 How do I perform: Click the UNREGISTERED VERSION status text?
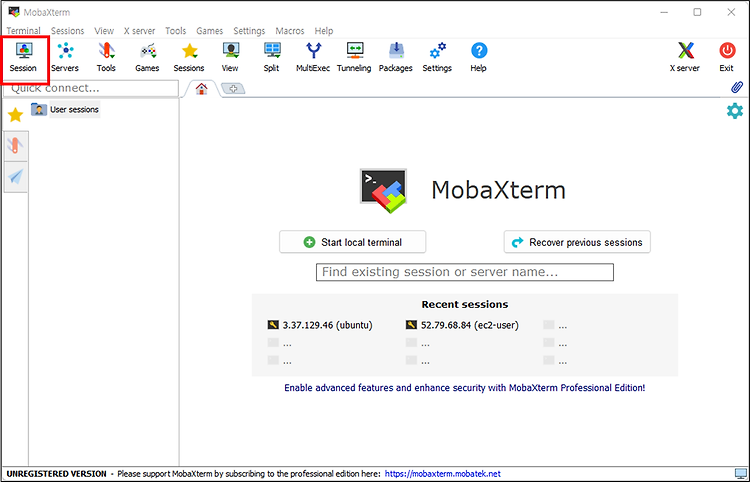(x=56, y=474)
